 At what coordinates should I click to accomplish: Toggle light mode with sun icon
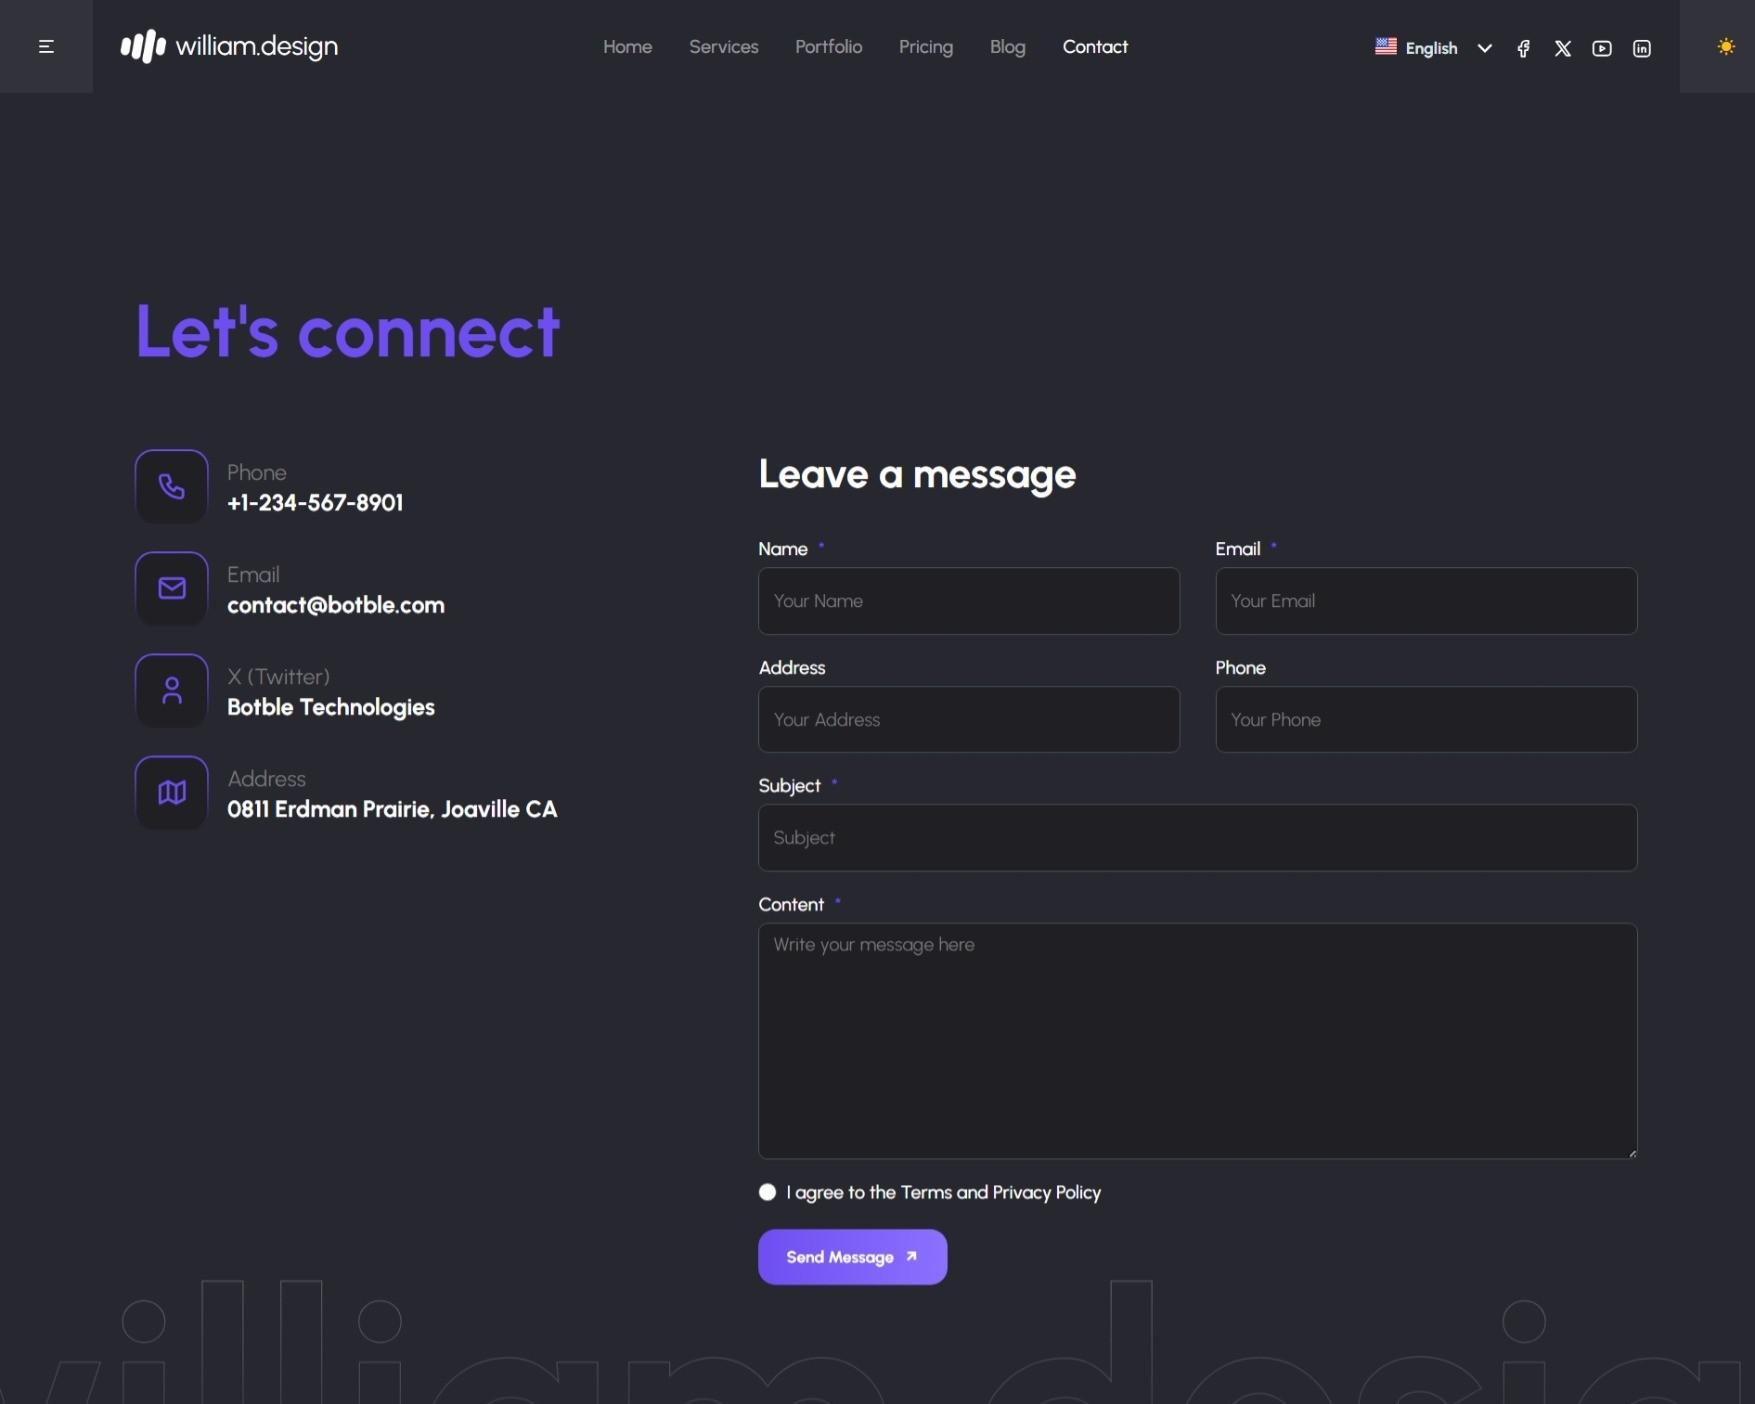coord(1725,47)
